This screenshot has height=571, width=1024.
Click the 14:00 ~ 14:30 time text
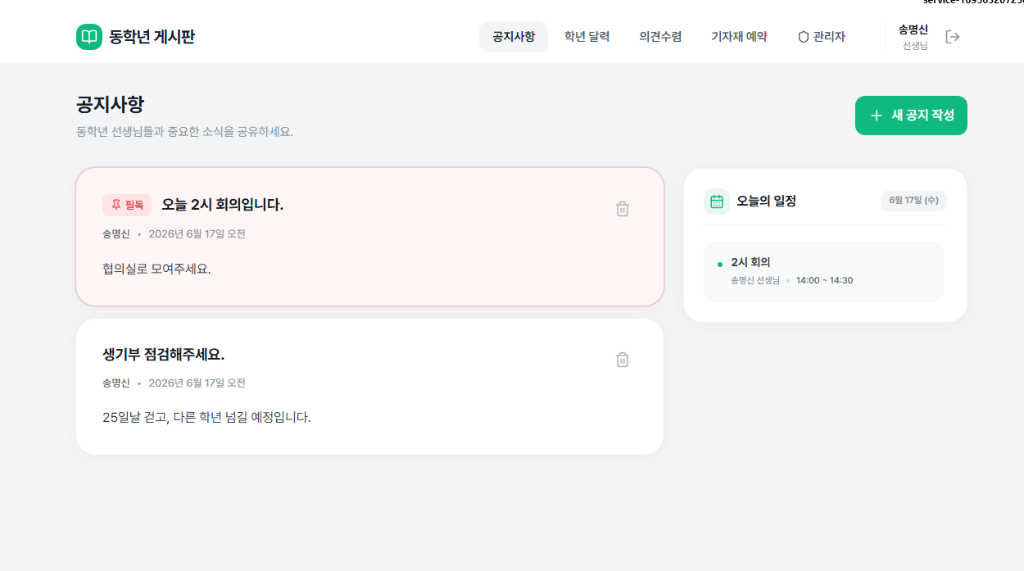point(824,280)
